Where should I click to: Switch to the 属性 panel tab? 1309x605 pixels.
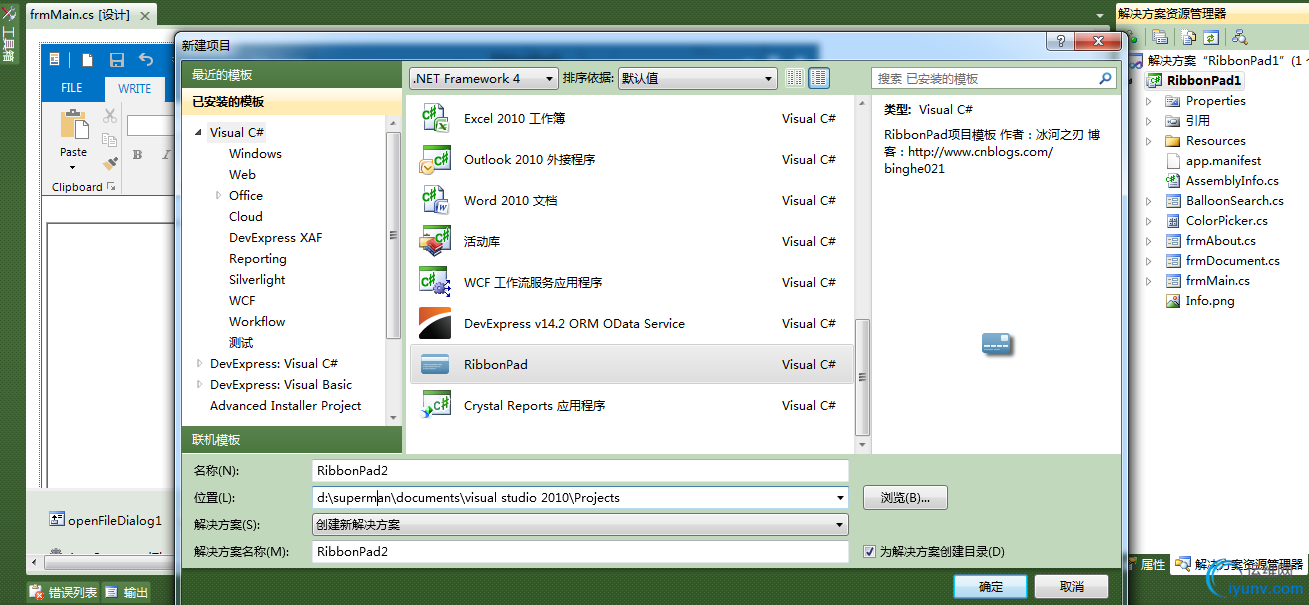tap(1146, 565)
